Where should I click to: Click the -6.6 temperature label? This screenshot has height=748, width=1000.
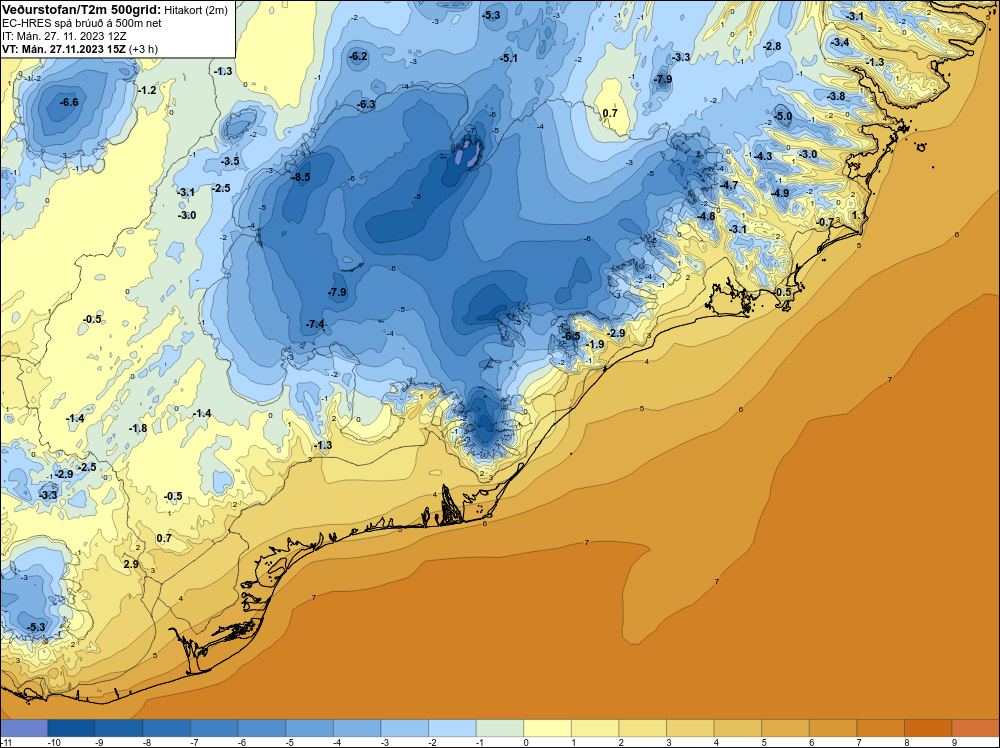coord(69,102)
